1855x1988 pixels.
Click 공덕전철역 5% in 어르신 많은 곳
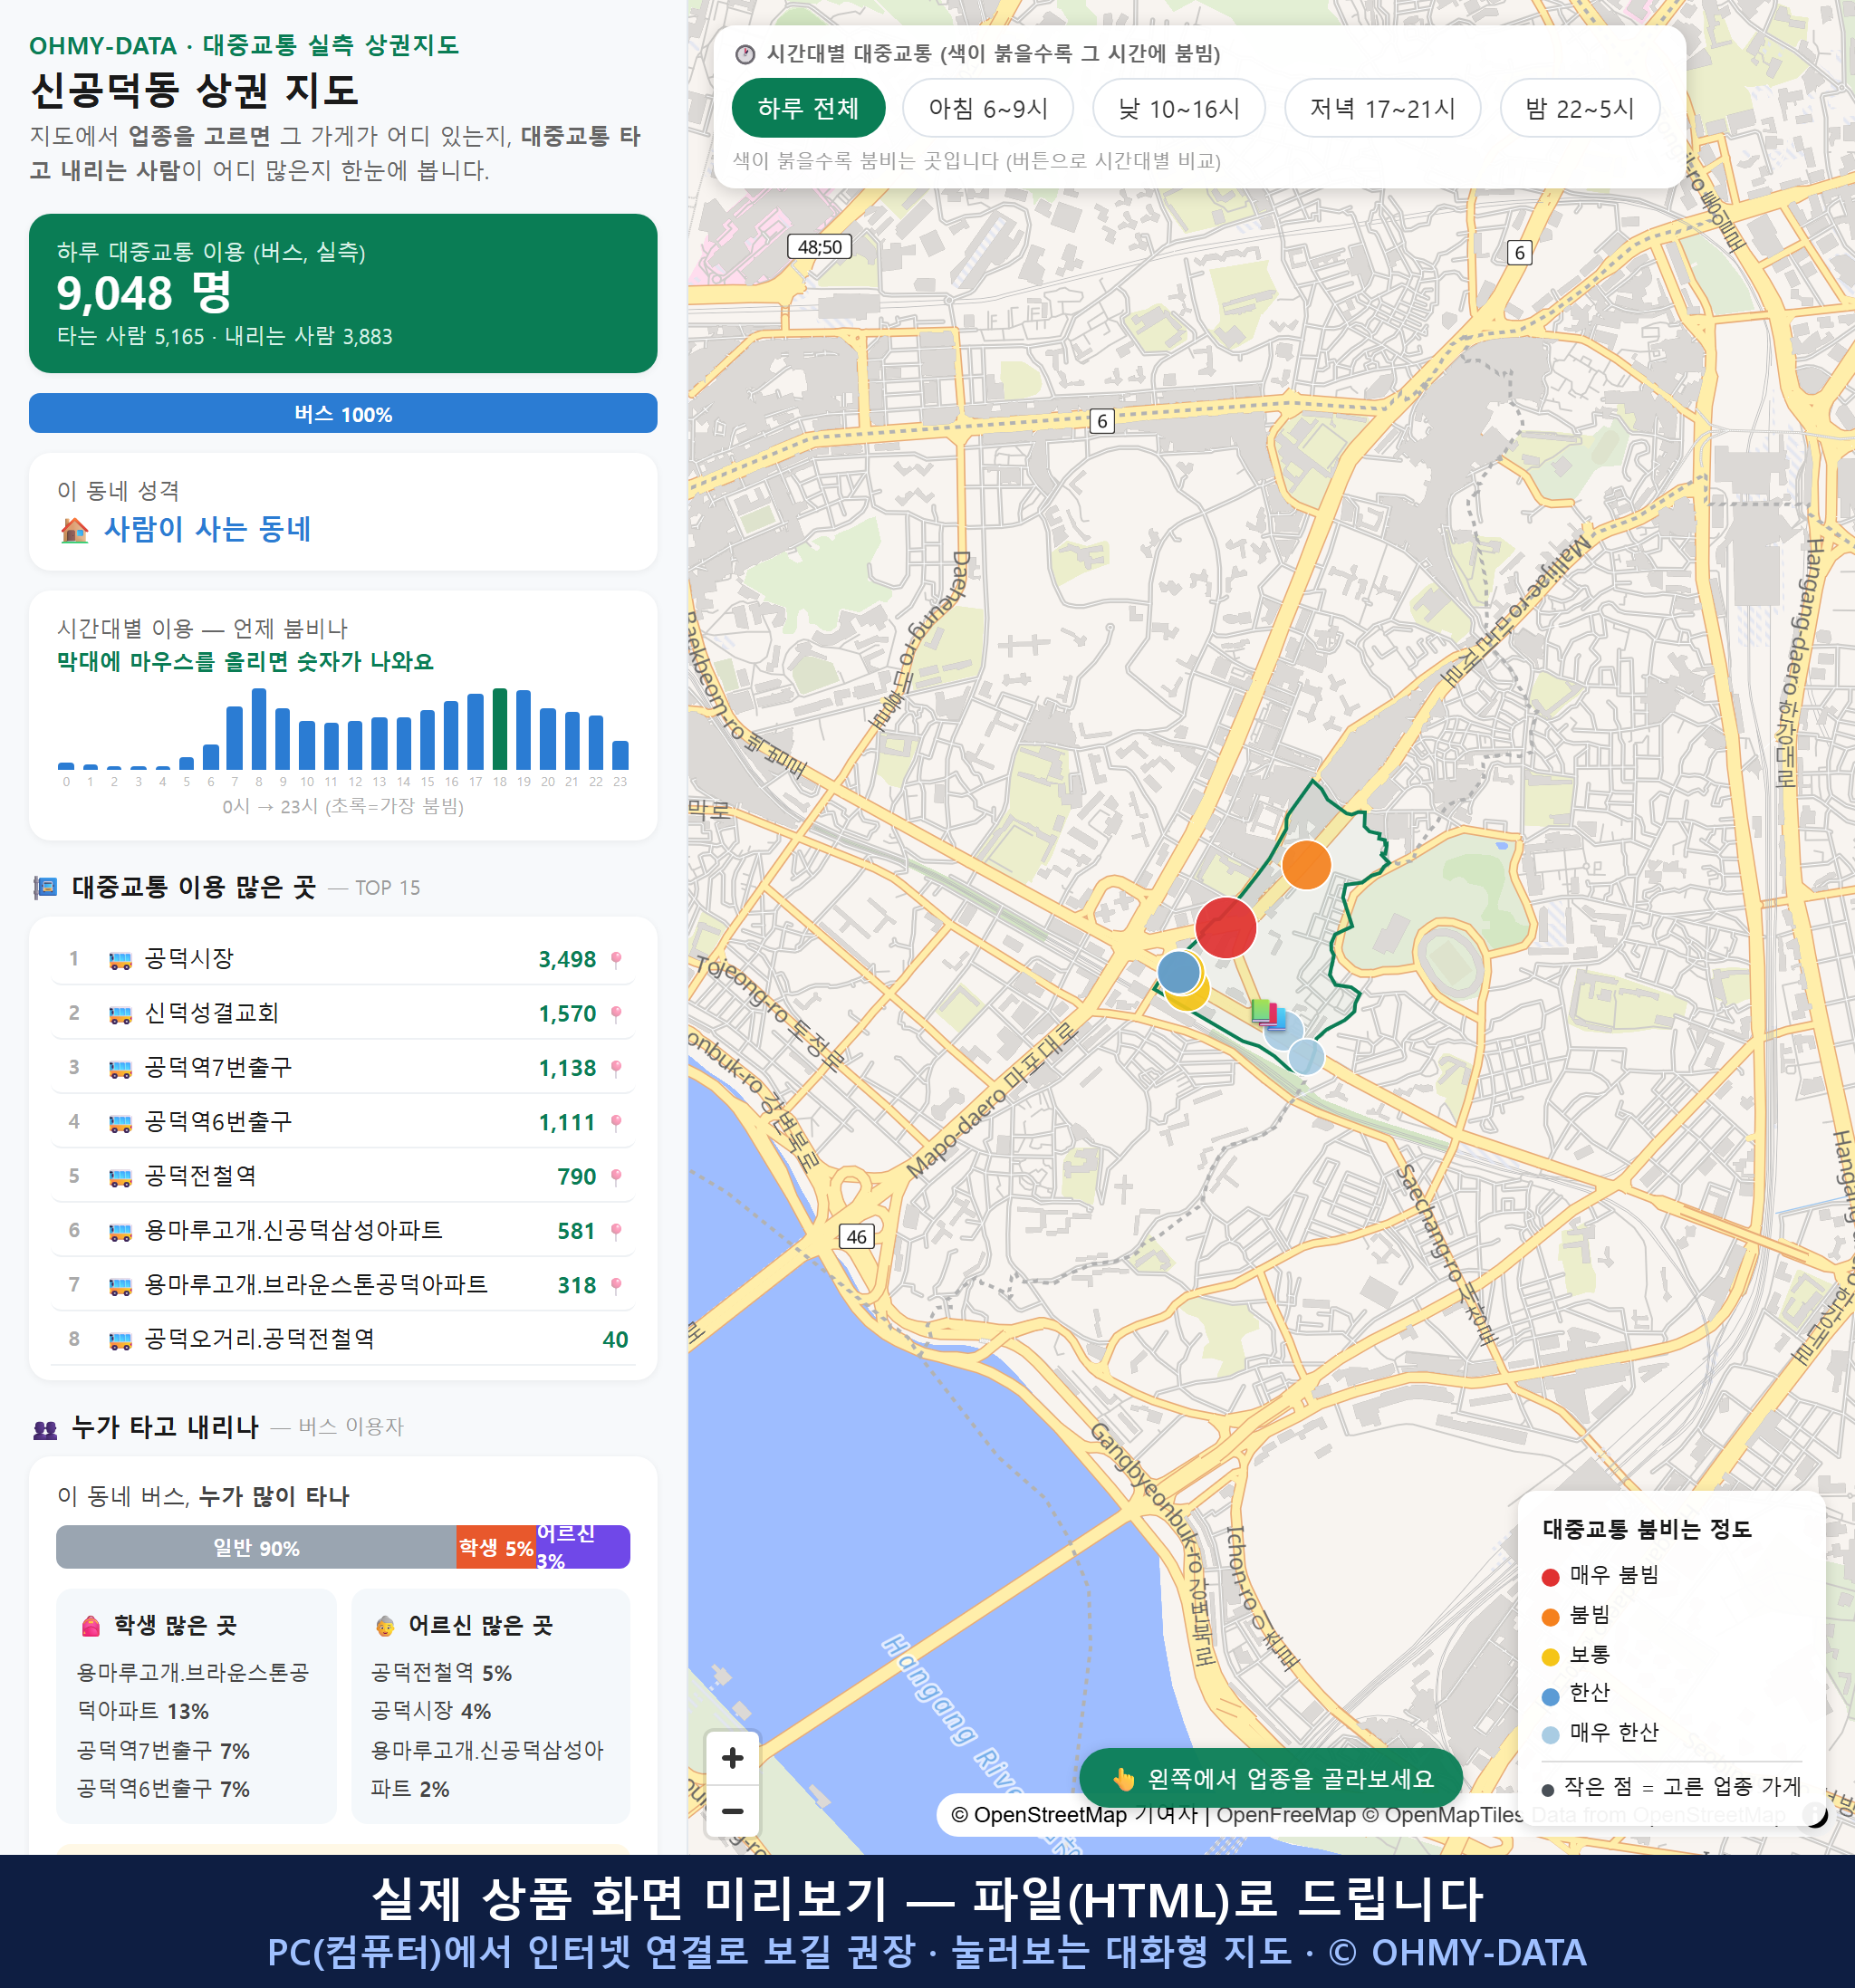tap(441, 1673)
